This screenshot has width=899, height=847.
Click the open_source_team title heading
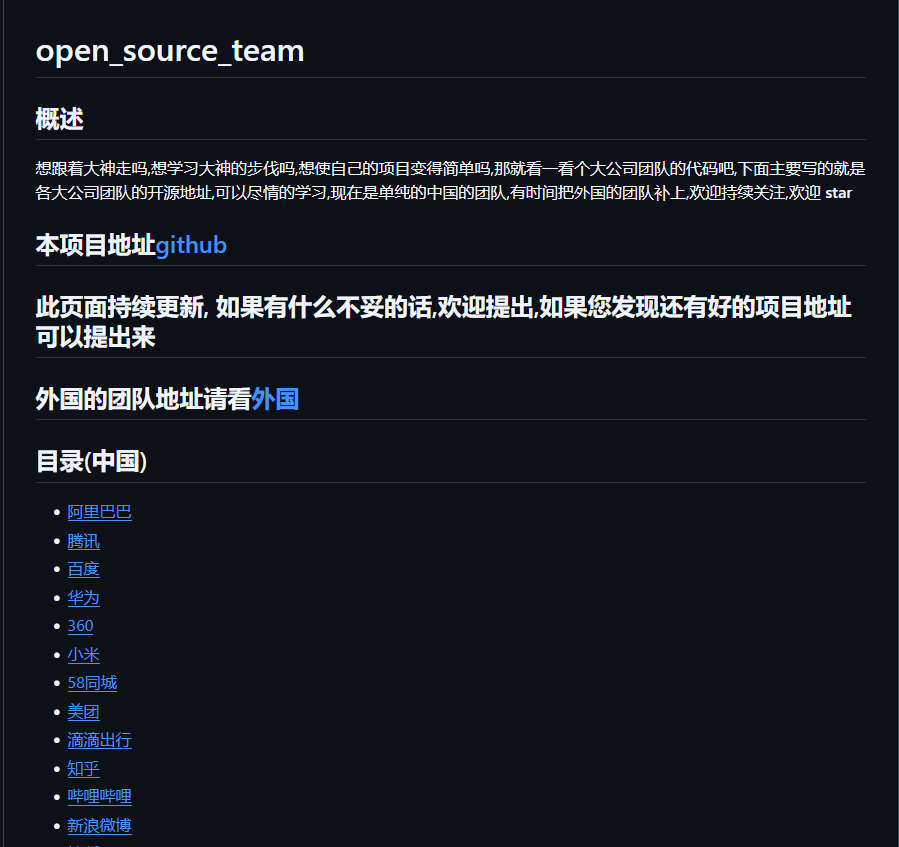coord(170,51)
